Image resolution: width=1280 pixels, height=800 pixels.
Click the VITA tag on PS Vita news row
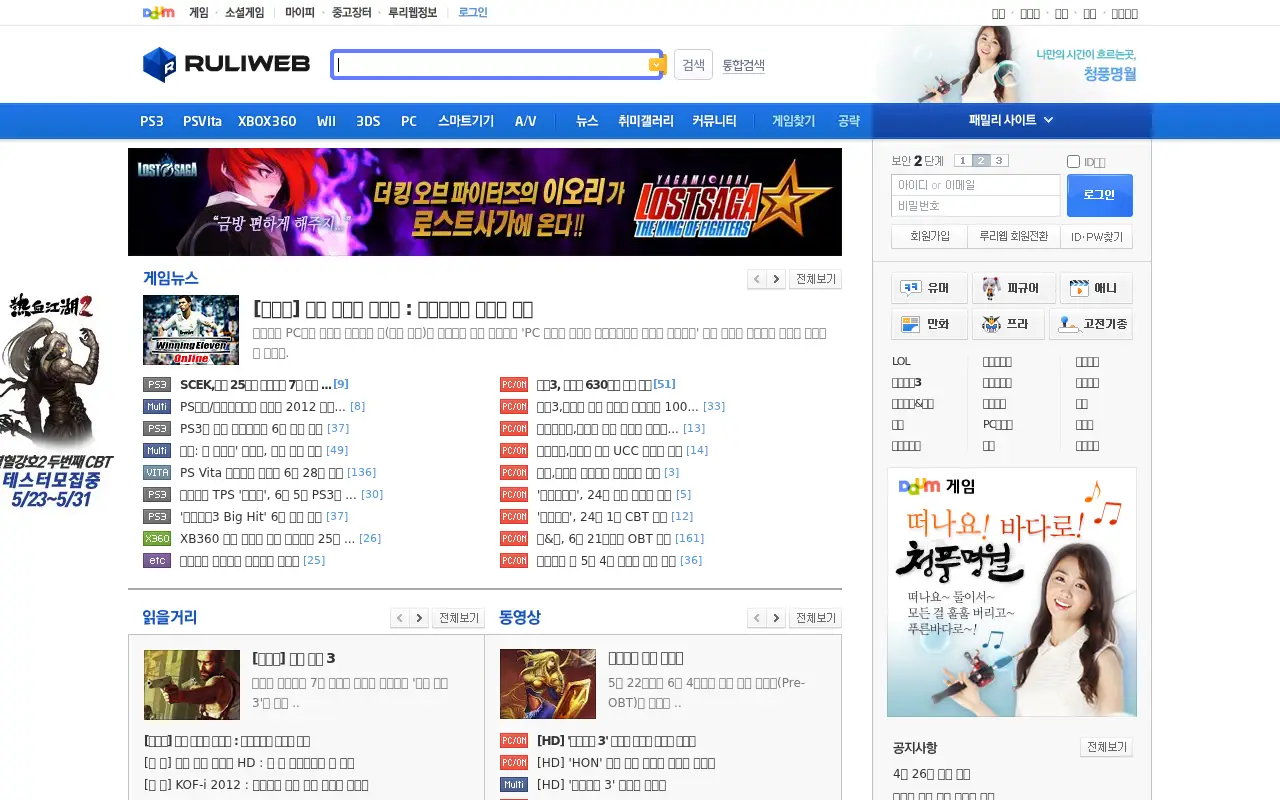point(157,472)
